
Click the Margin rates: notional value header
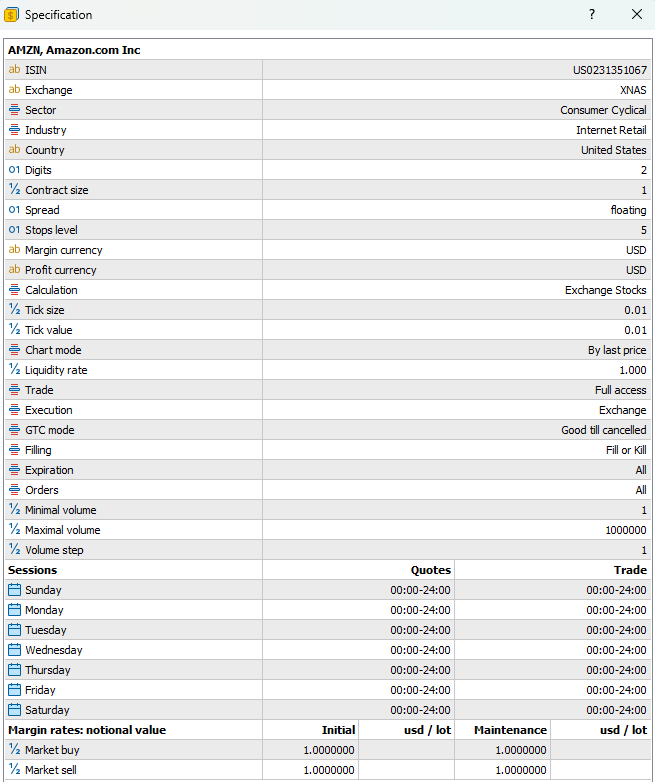pyautogui.click(x=87, y=730)
